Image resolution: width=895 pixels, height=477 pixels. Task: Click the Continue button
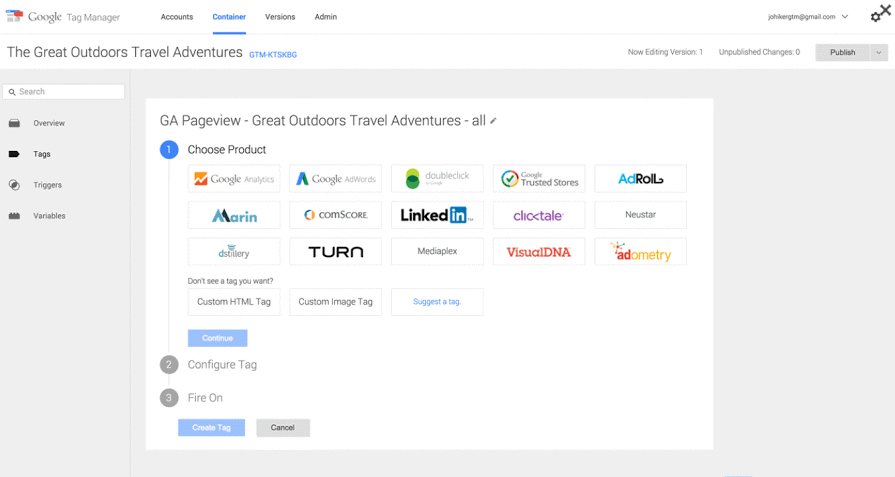coord(217,338)
